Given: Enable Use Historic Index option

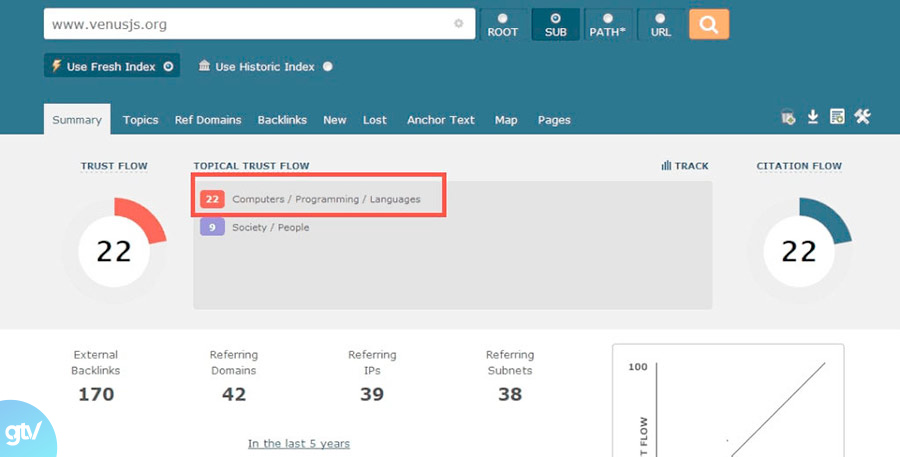Looking at the screenshot, I should pos(265,67).
